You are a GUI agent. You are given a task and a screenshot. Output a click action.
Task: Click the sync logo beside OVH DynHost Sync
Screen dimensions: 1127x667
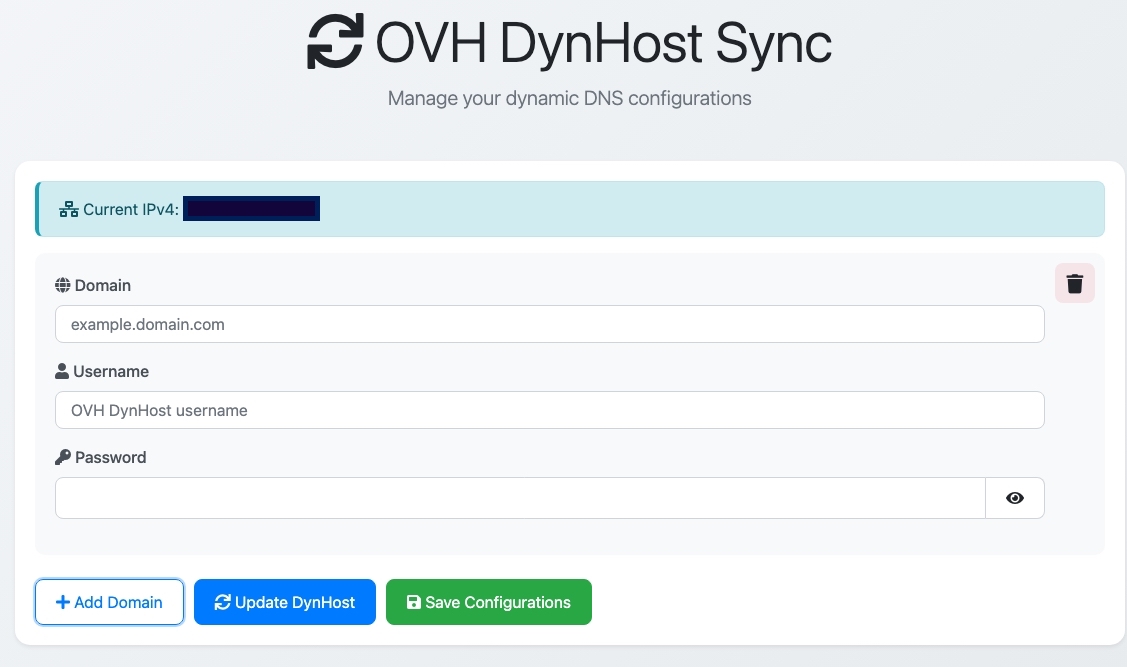(335, 42)
